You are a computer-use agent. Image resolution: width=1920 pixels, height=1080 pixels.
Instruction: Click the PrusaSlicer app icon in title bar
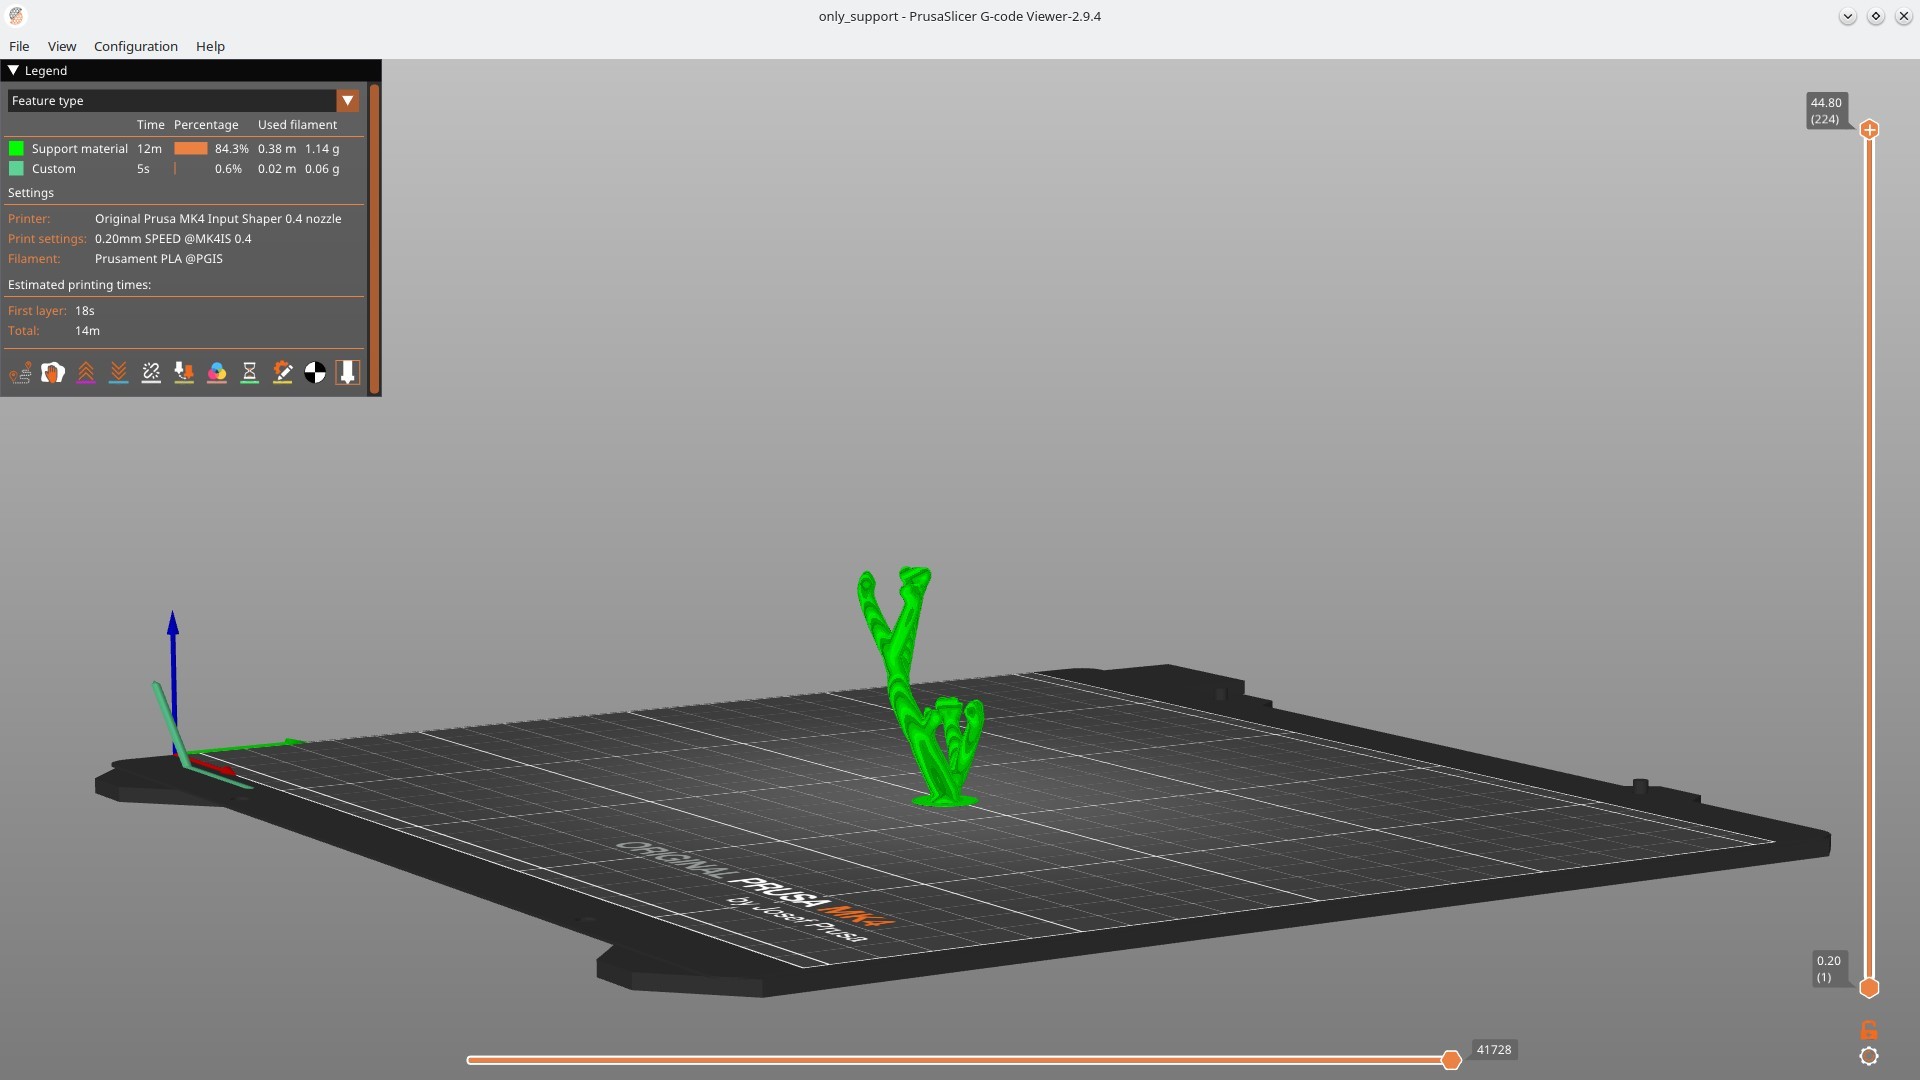(x=16, y=16)
